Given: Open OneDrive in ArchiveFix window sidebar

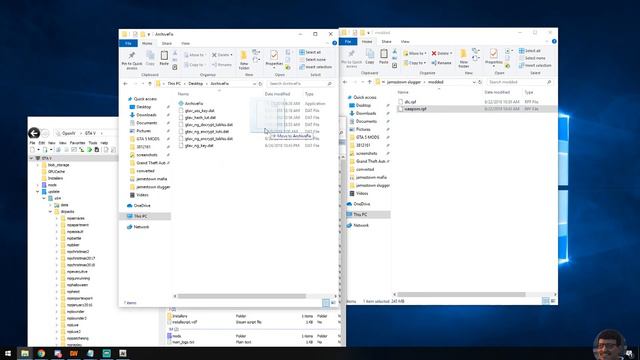Looking at the screenshot, I should (141, 206).
